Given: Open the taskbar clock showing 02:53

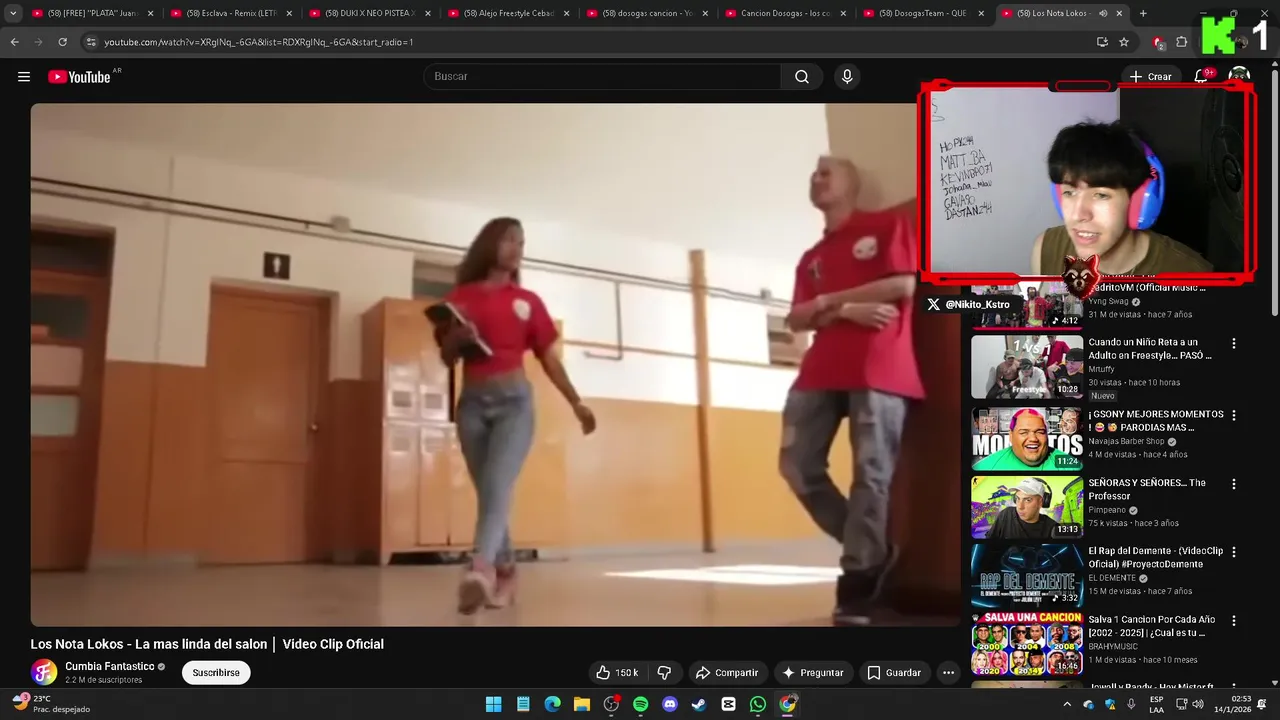Looking at the screenshot, I should 1230,704.
